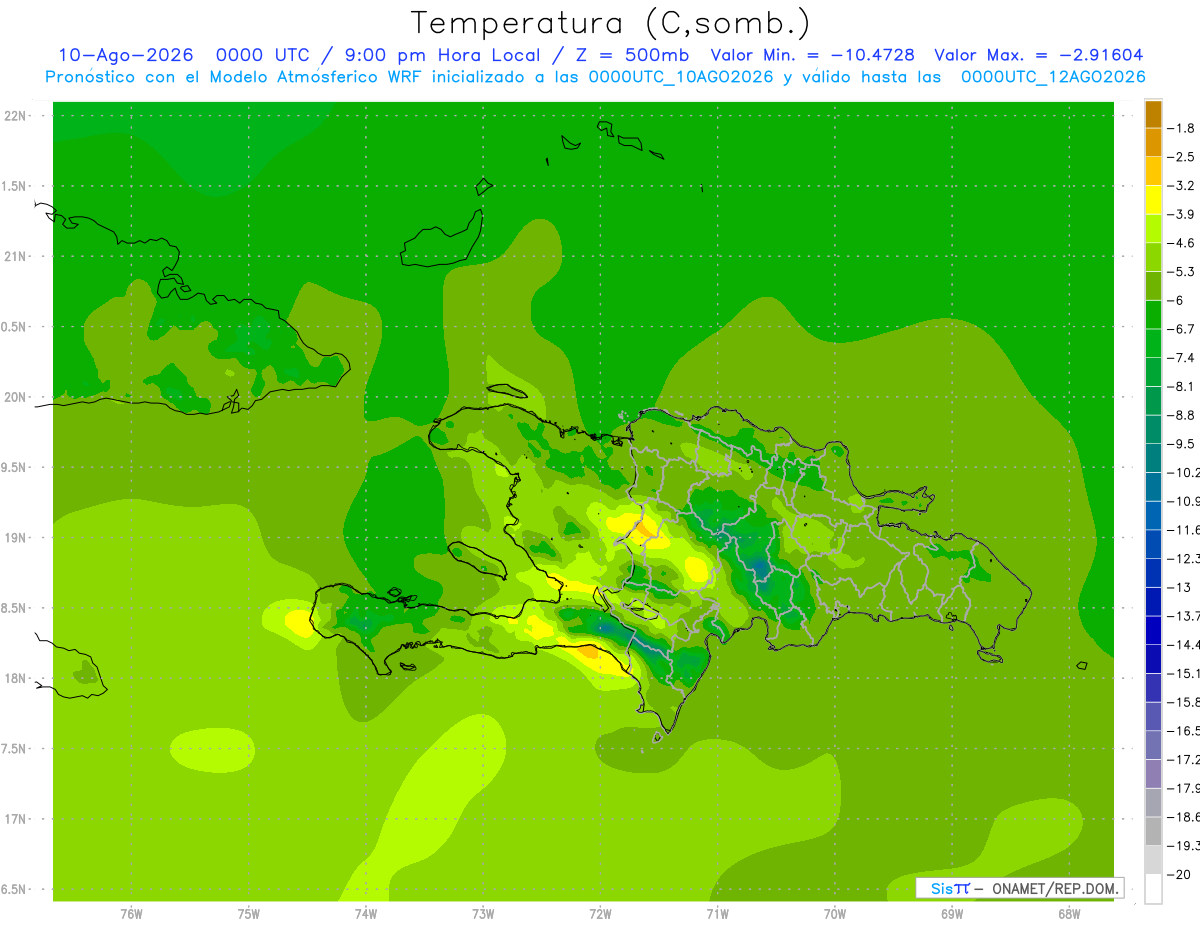Click the '-2.5' colorbar label
Image resolution: width=1200 pixels, height=927 pixels.
coord(1181,157)
